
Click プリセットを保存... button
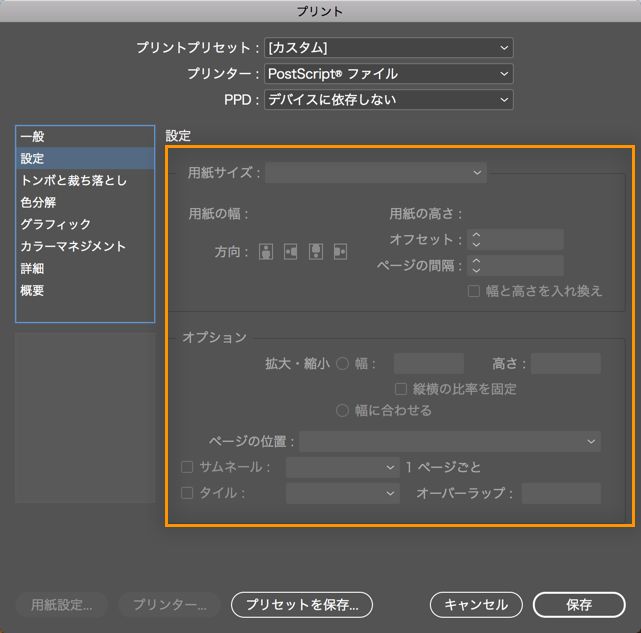[302, 605]
